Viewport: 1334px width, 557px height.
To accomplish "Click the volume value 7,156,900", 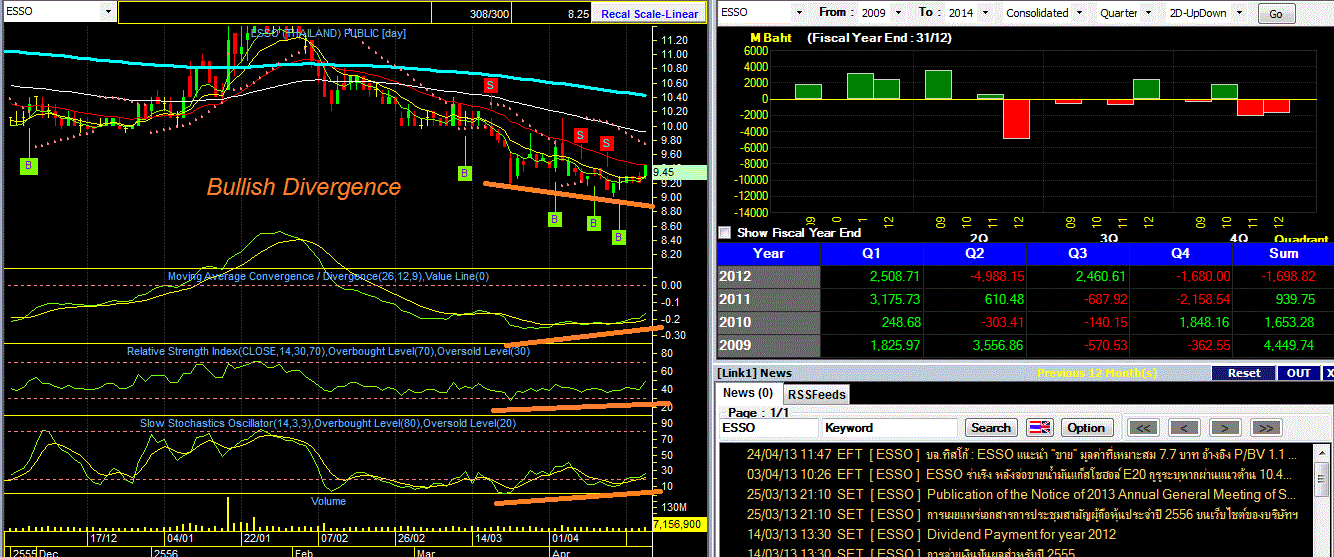I will pos(679,524).
